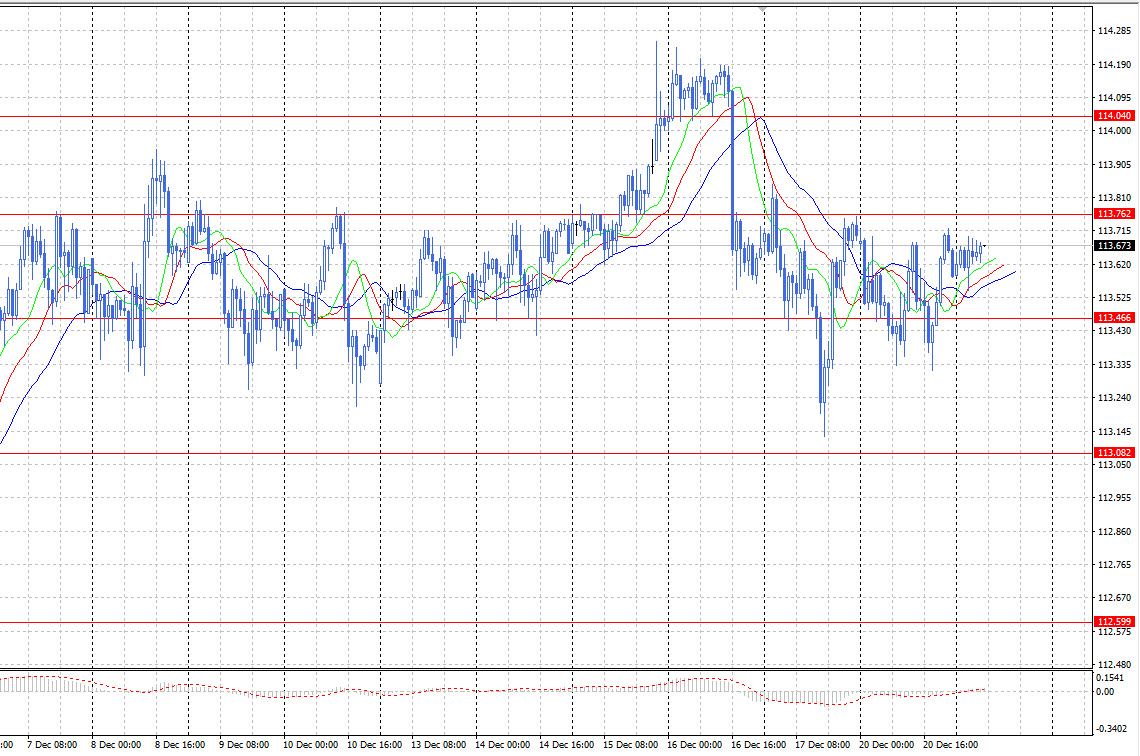The width and height of the screenshot is (1140, 756).
Task: Click the '8 Dec 16:00' time label
Action: coord(180,745)
